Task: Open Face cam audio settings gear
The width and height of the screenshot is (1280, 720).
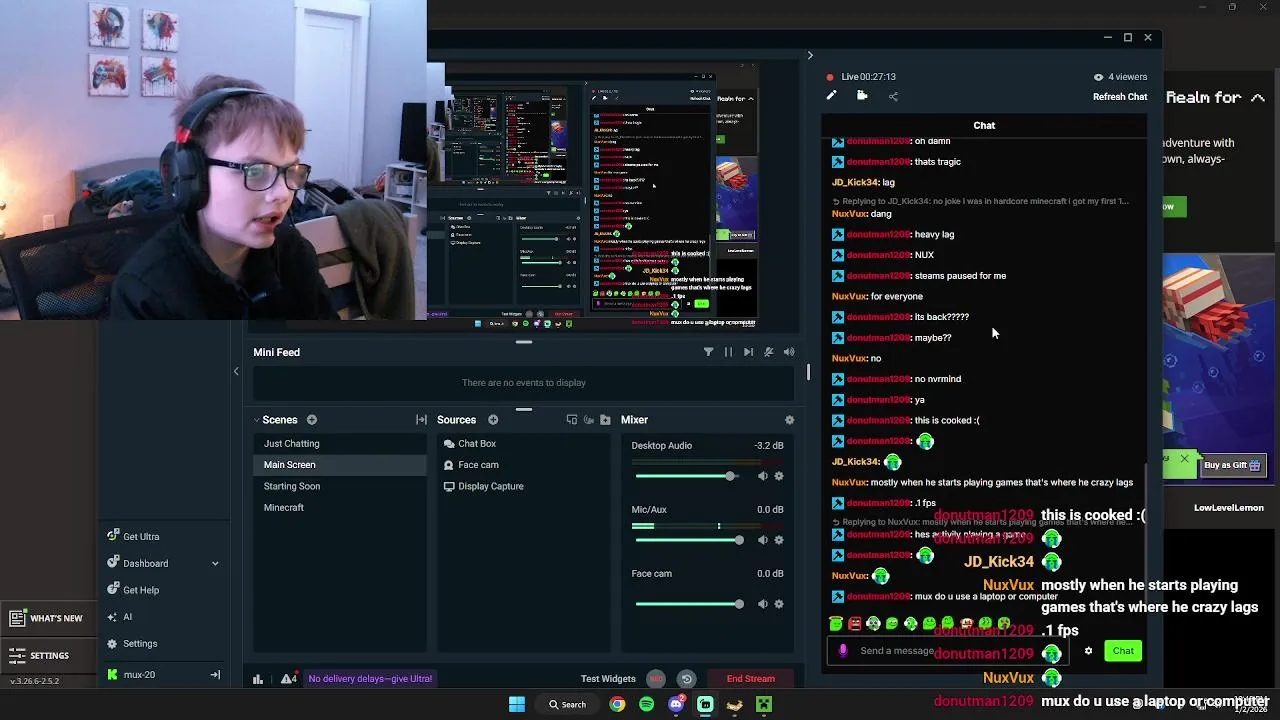Action: click(x=779, y=604)
